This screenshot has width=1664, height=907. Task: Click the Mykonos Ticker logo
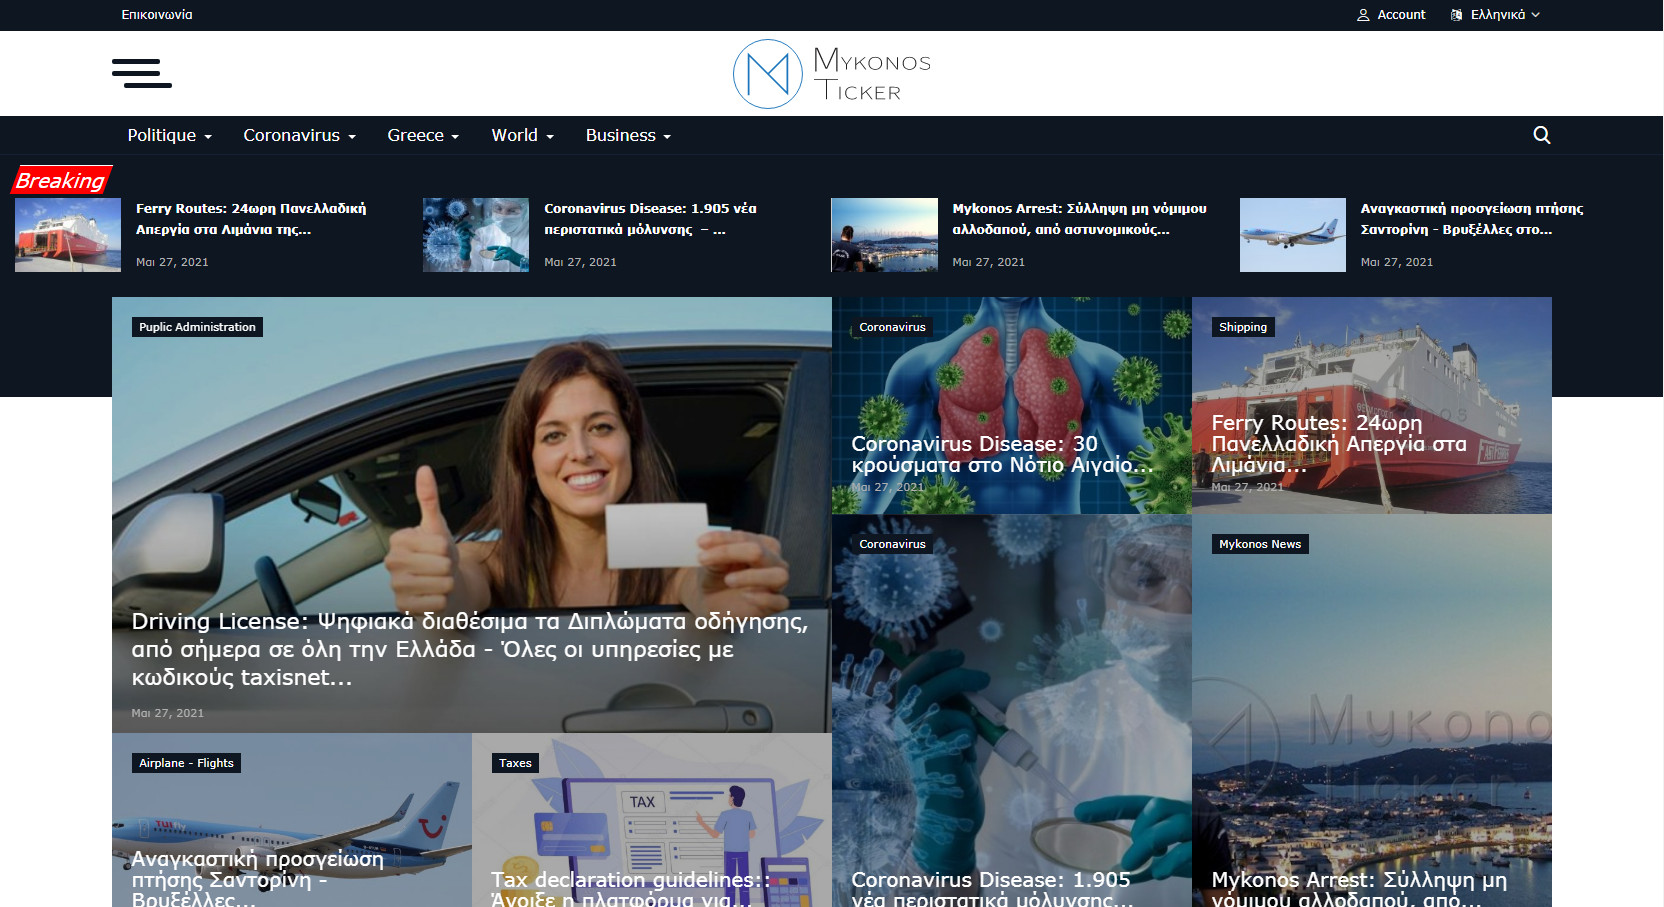tap(832, 74)
